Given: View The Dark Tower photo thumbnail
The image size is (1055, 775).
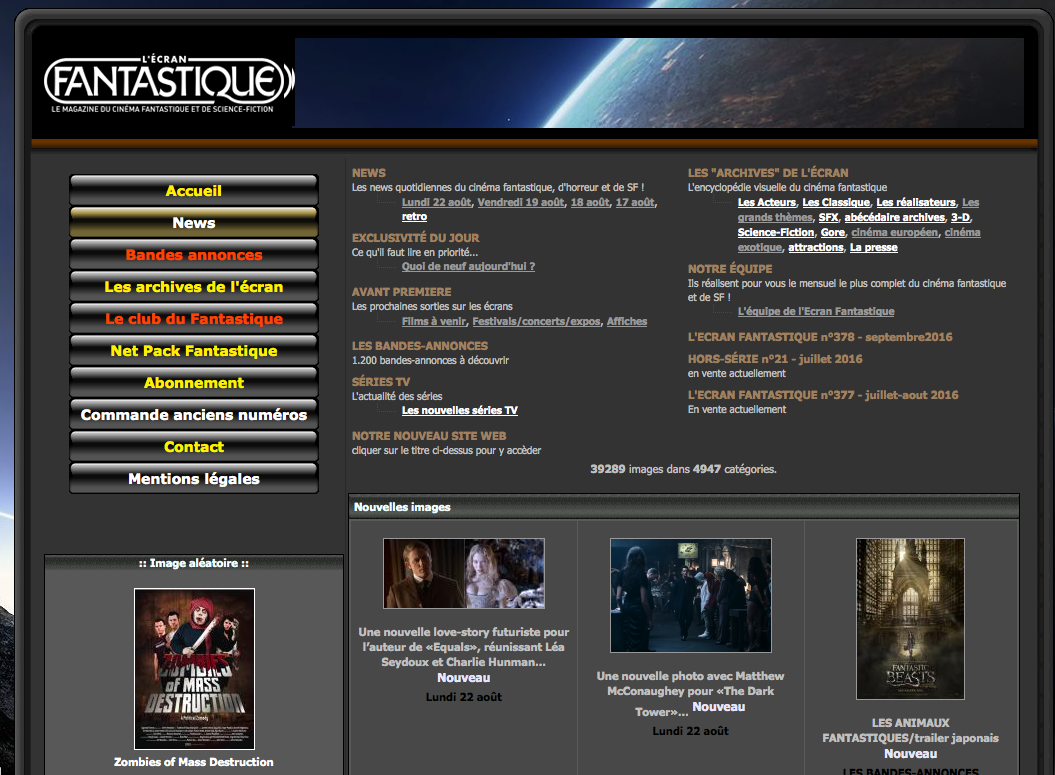Looking at the screenshot, I should 691,595.
